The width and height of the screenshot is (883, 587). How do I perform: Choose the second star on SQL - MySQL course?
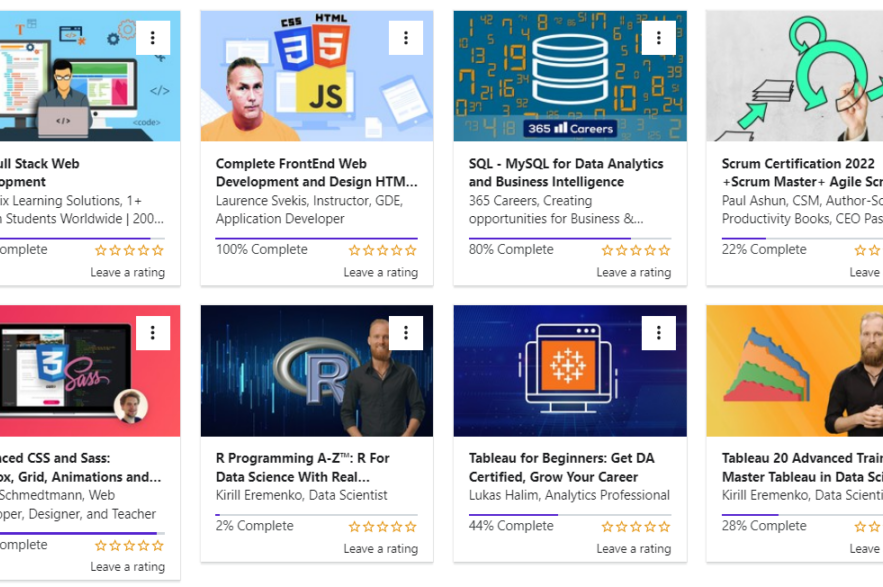(x=621, y=250)
